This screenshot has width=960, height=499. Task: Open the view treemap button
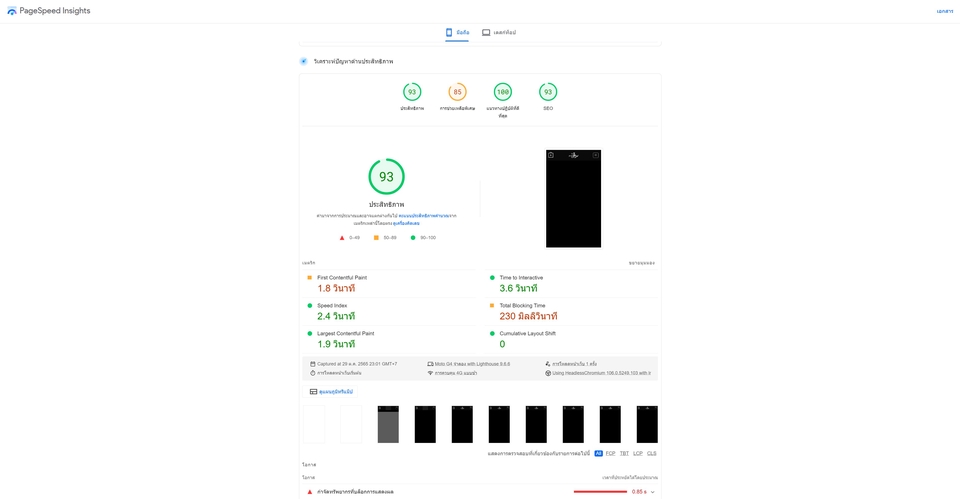click(331, 392)
